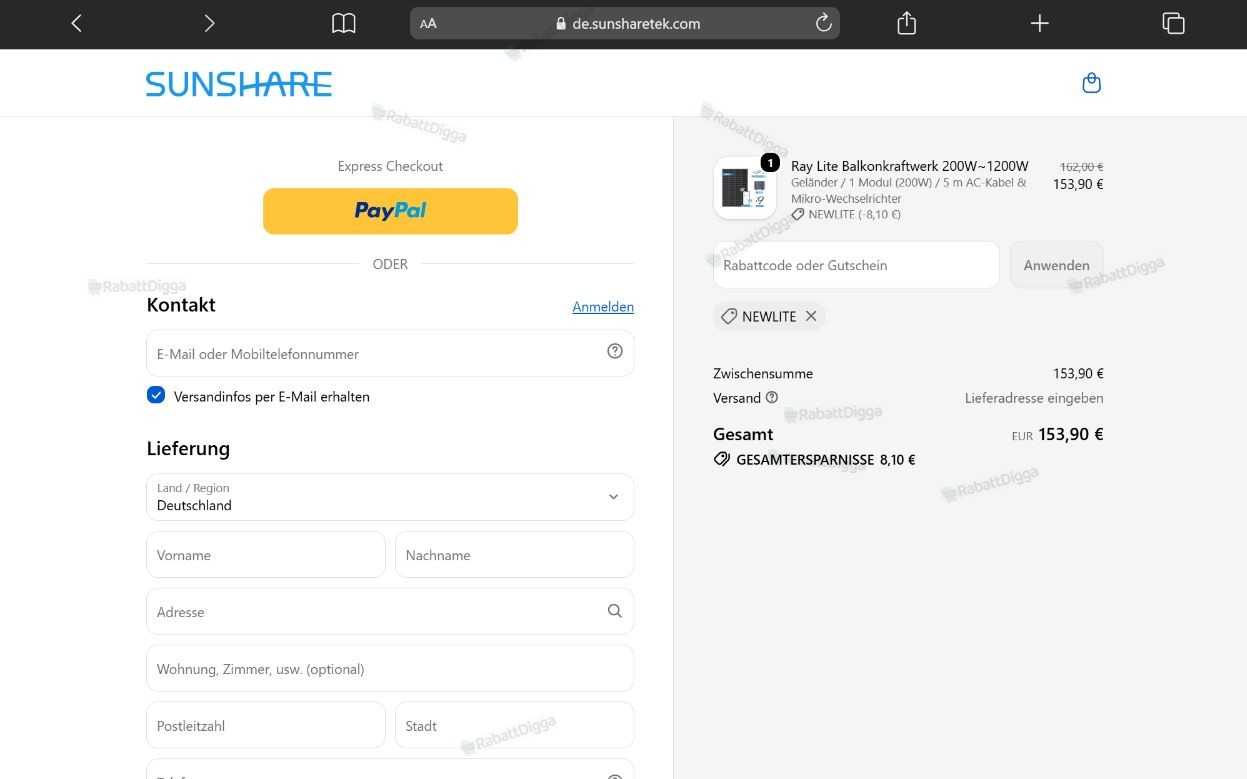Click the Zwischensumme label
This screenshot has height=779, width=1247.
point(763,373)
